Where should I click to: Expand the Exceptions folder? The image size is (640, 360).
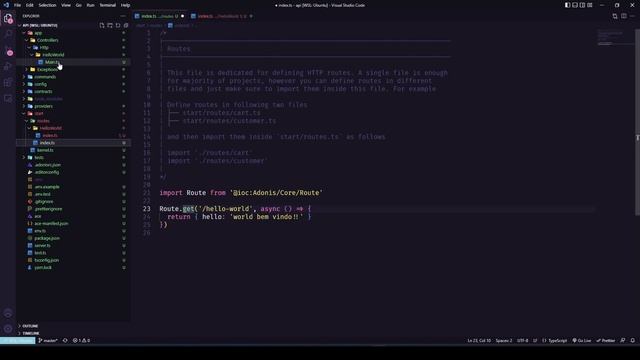tap(47, 69)
